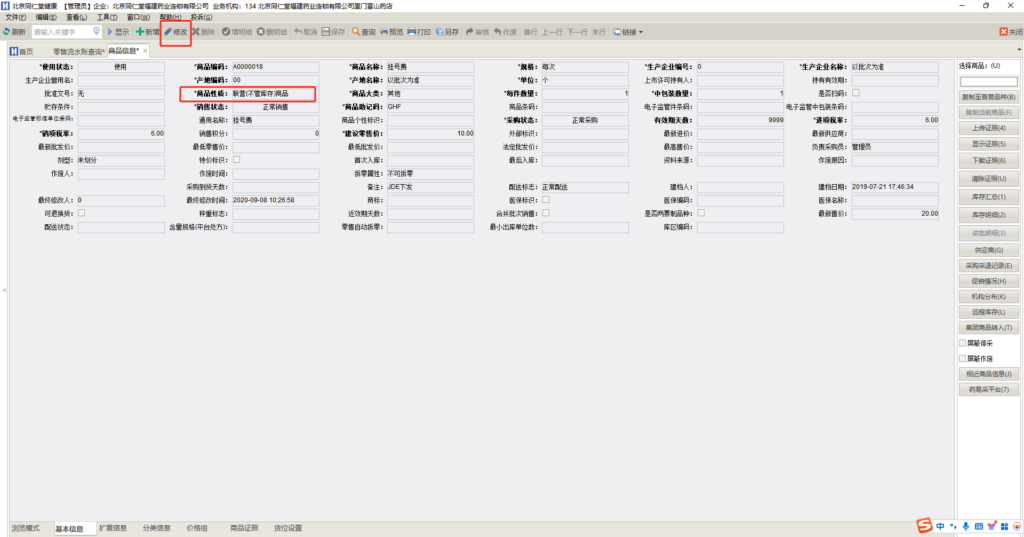Screen dimensions: 1024x537
Task: Click the 下载证照(6) button
Action: (988, 161)
